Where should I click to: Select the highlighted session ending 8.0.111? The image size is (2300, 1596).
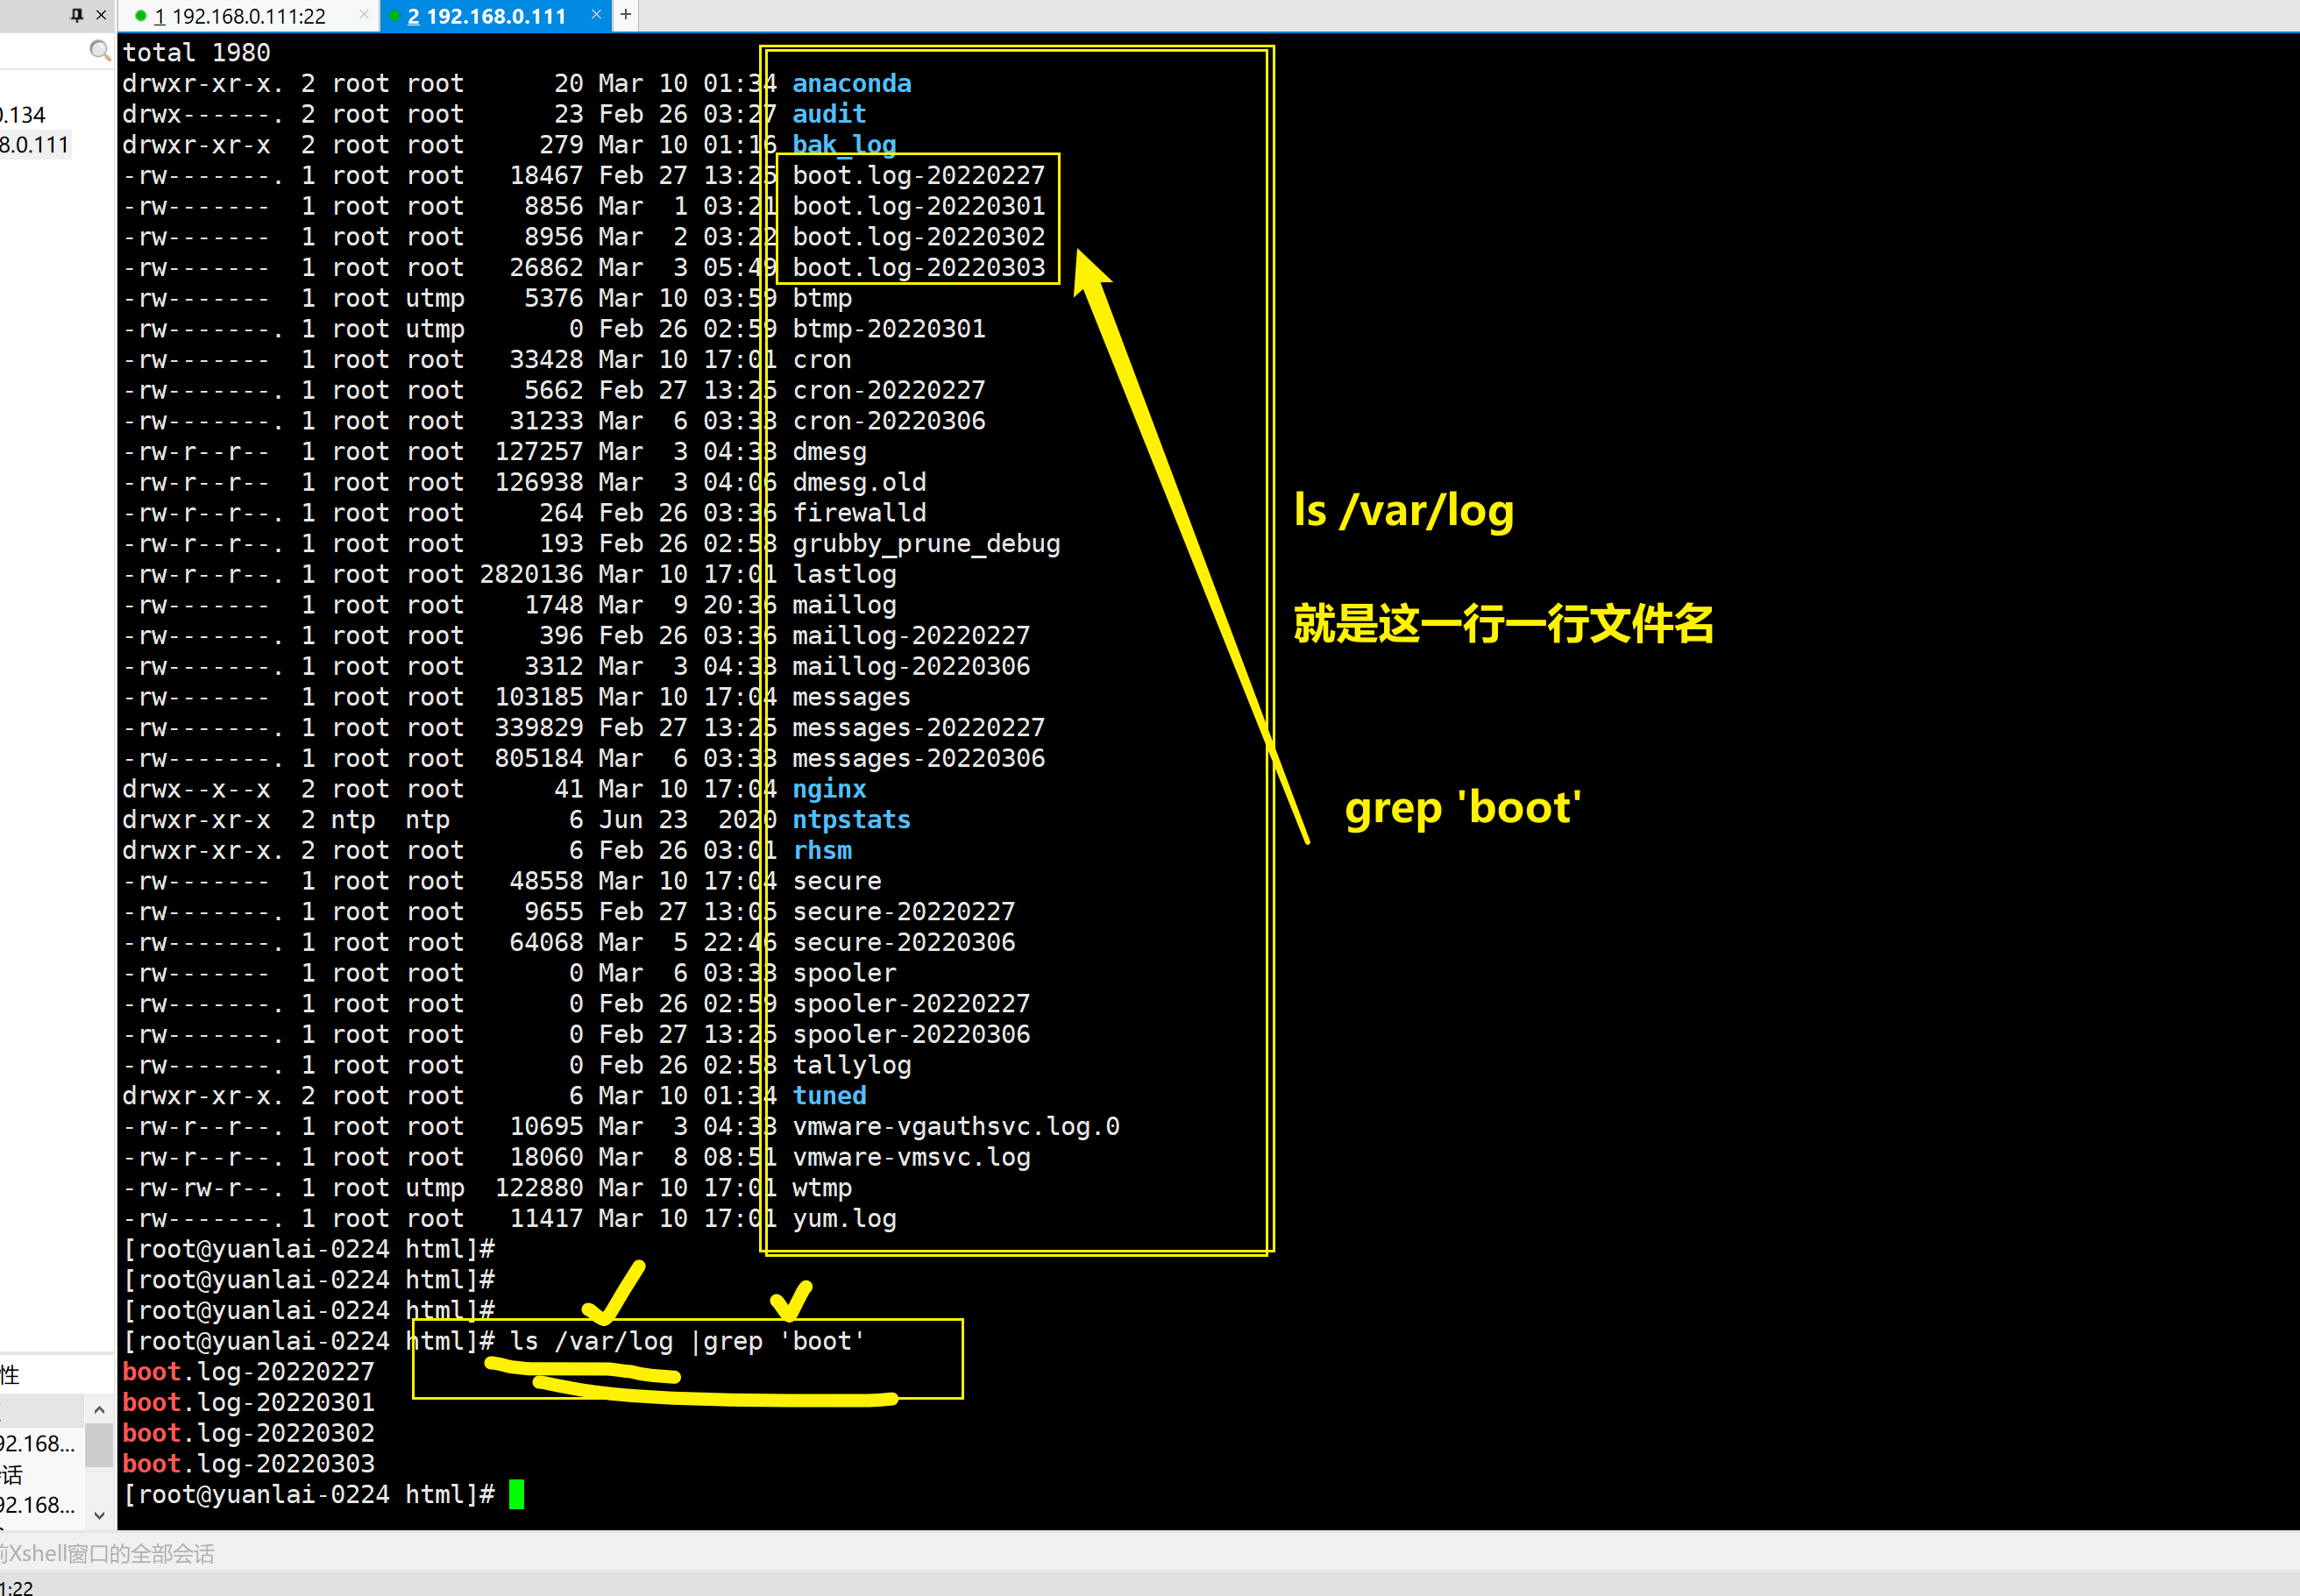(x=35, y=145)
